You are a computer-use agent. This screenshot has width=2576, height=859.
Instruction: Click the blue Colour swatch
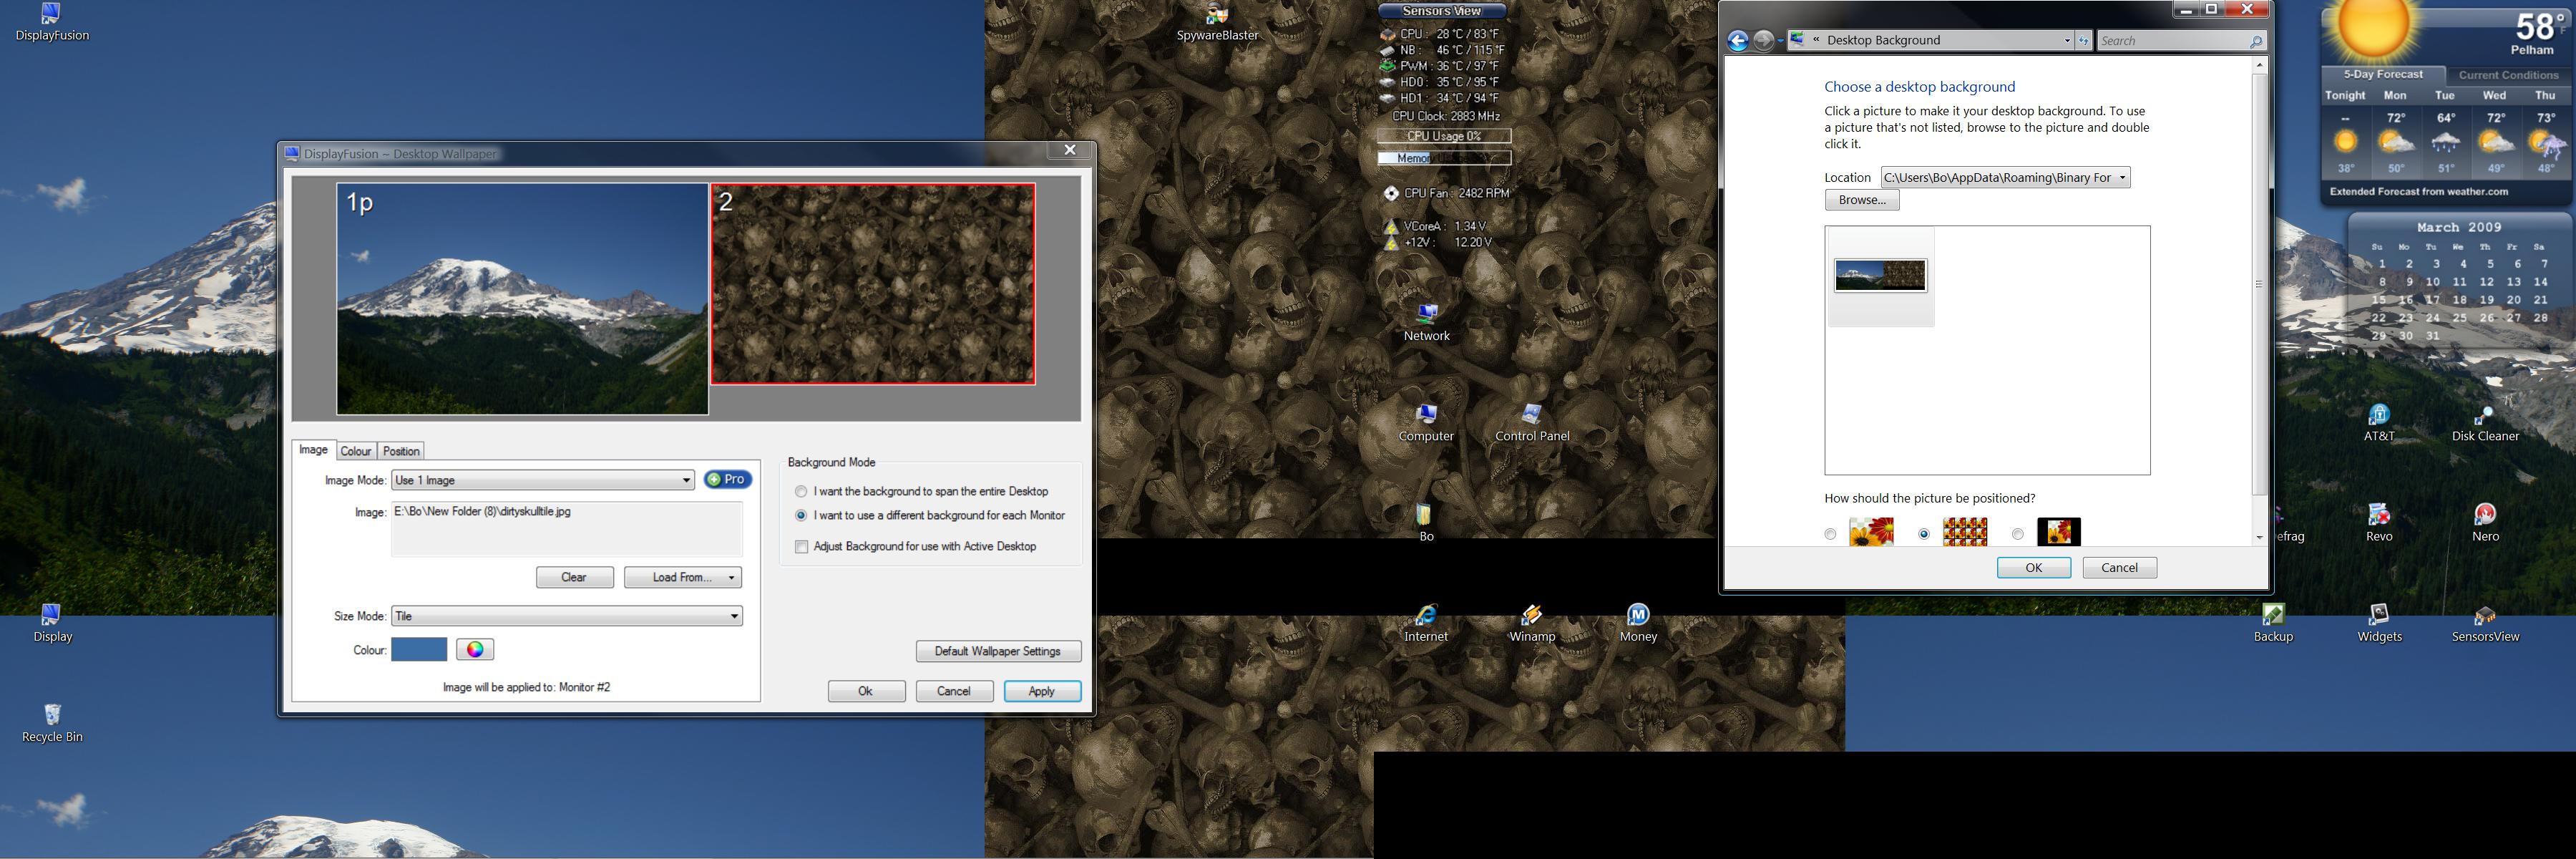[419, 650]
